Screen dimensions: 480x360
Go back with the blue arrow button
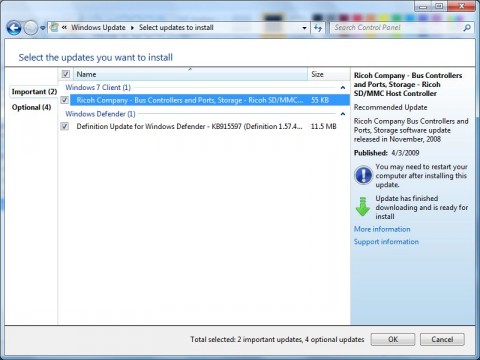(x=14, y=28)
